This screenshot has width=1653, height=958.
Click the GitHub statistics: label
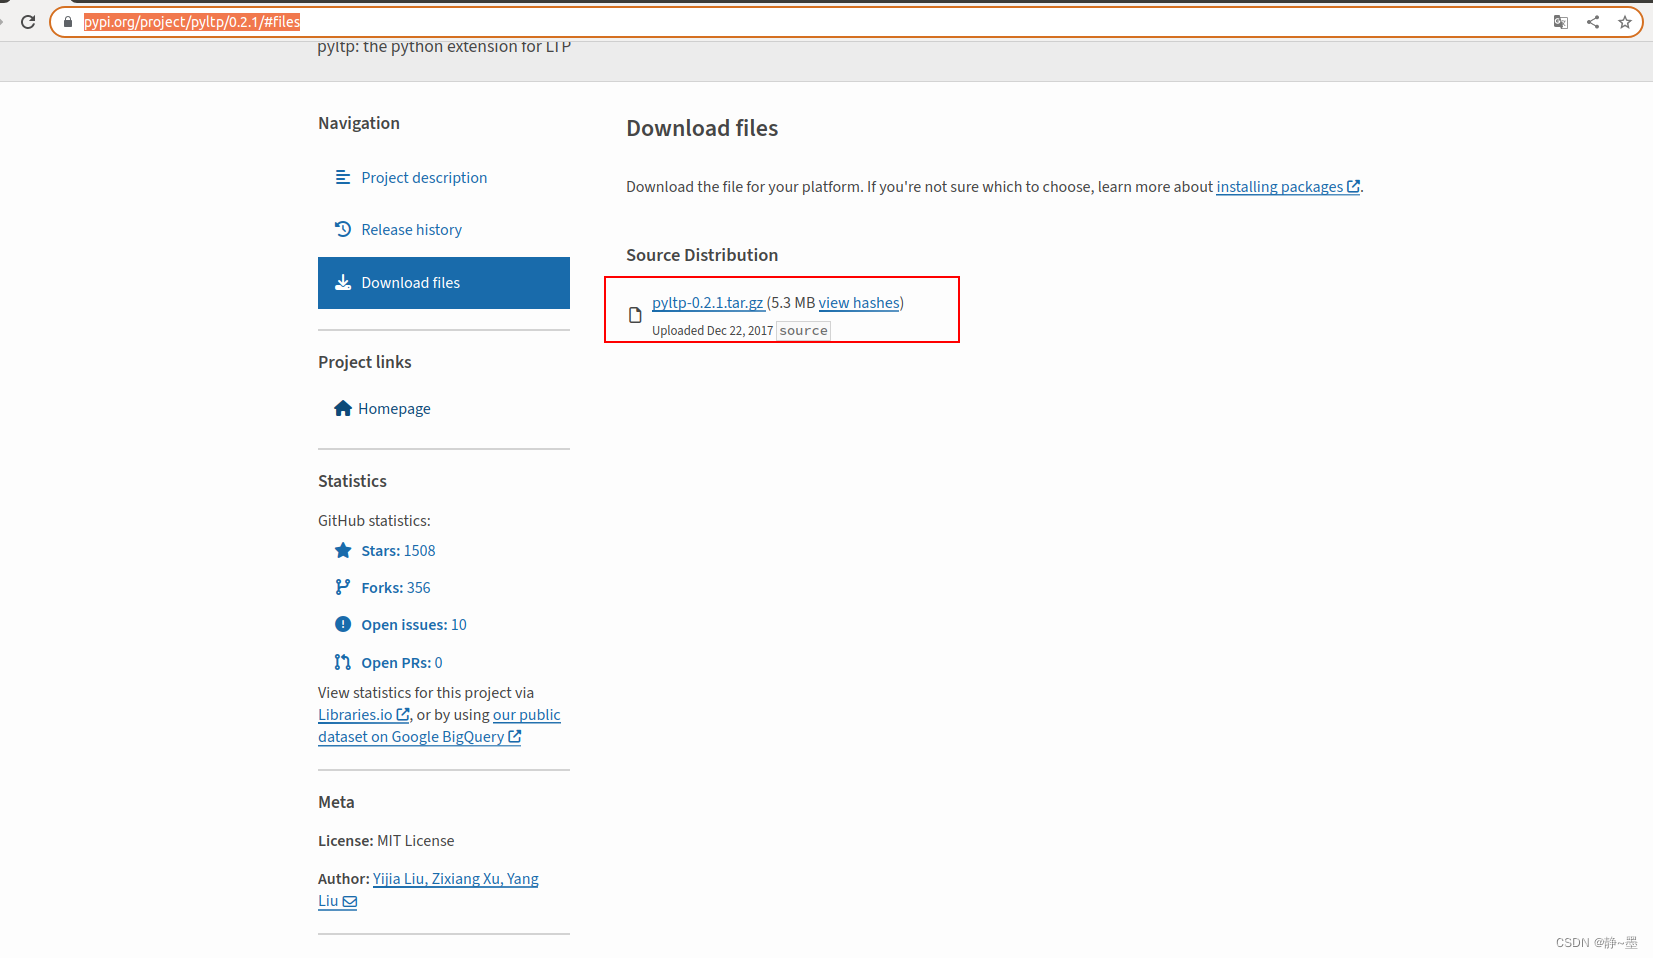tap(374, 521)
